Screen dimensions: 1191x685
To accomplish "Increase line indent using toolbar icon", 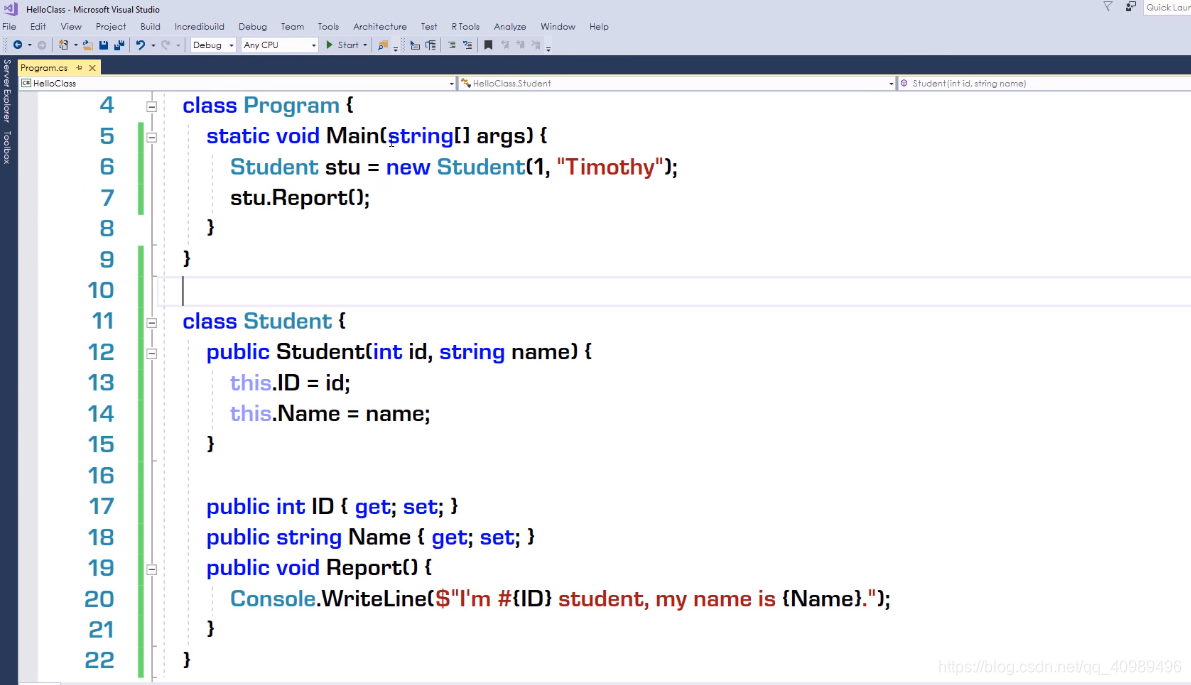I will pyautogui.click(x=467, y=45).
